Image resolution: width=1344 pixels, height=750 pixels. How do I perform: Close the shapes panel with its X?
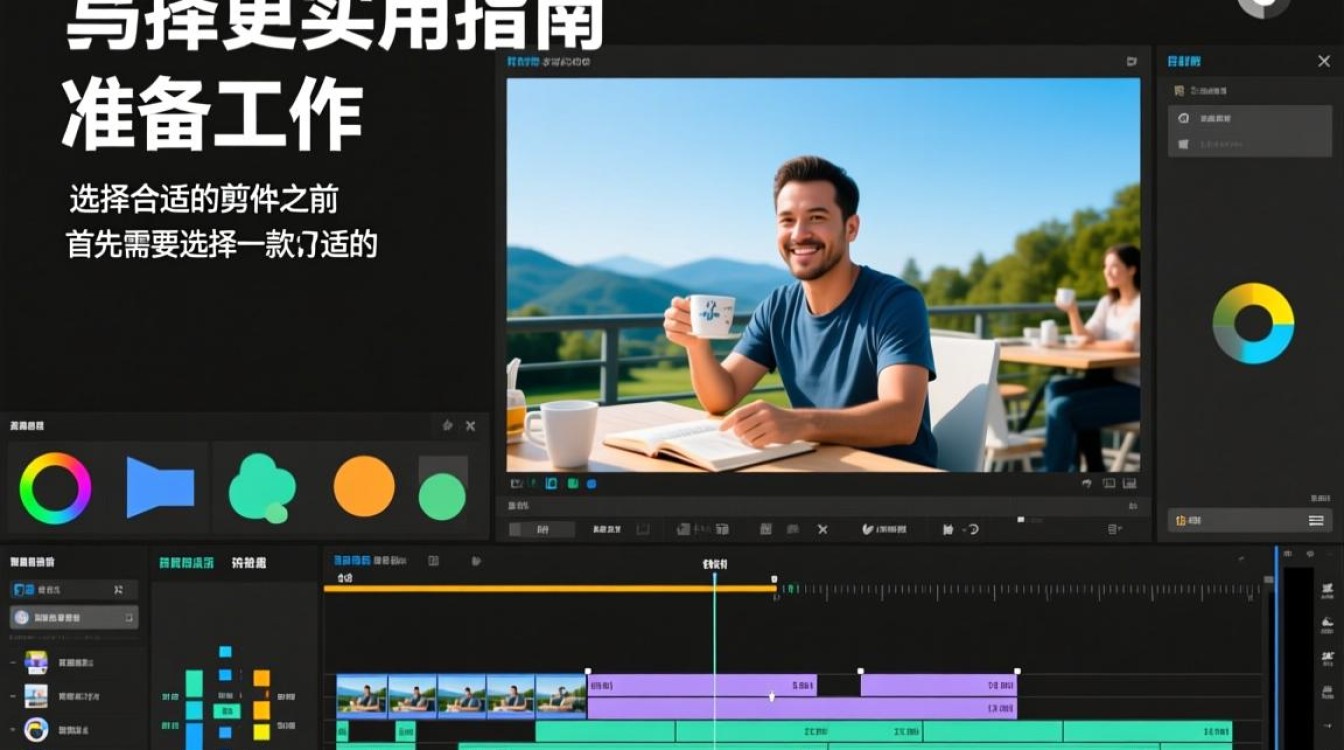point(471,425)
